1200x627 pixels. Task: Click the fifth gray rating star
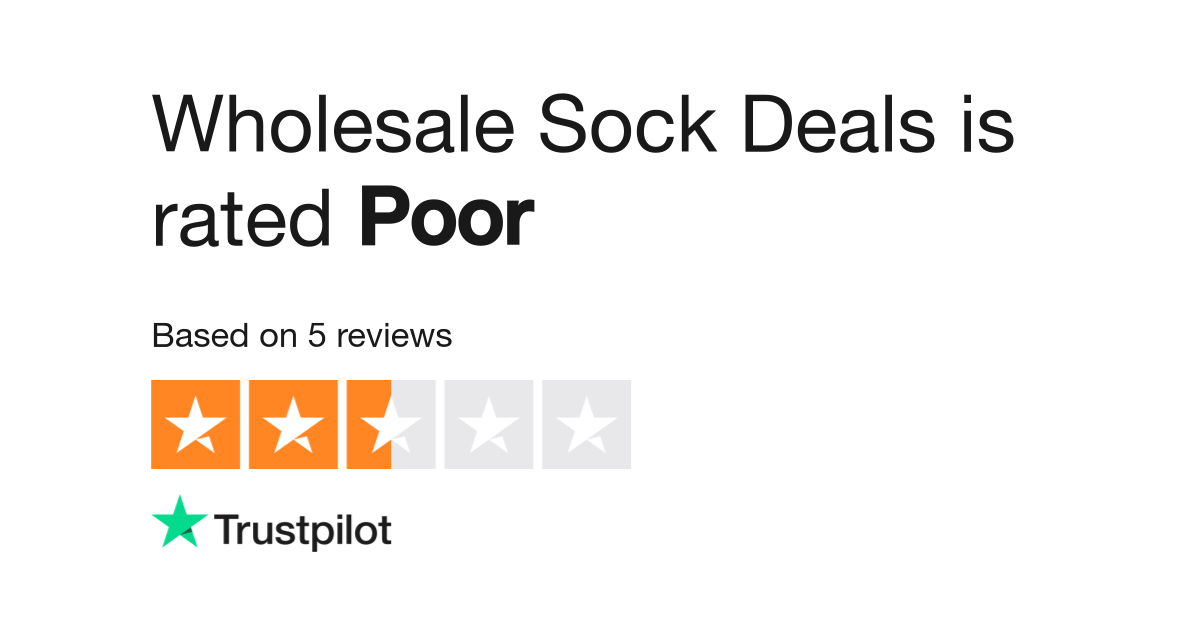click(587, 424)
